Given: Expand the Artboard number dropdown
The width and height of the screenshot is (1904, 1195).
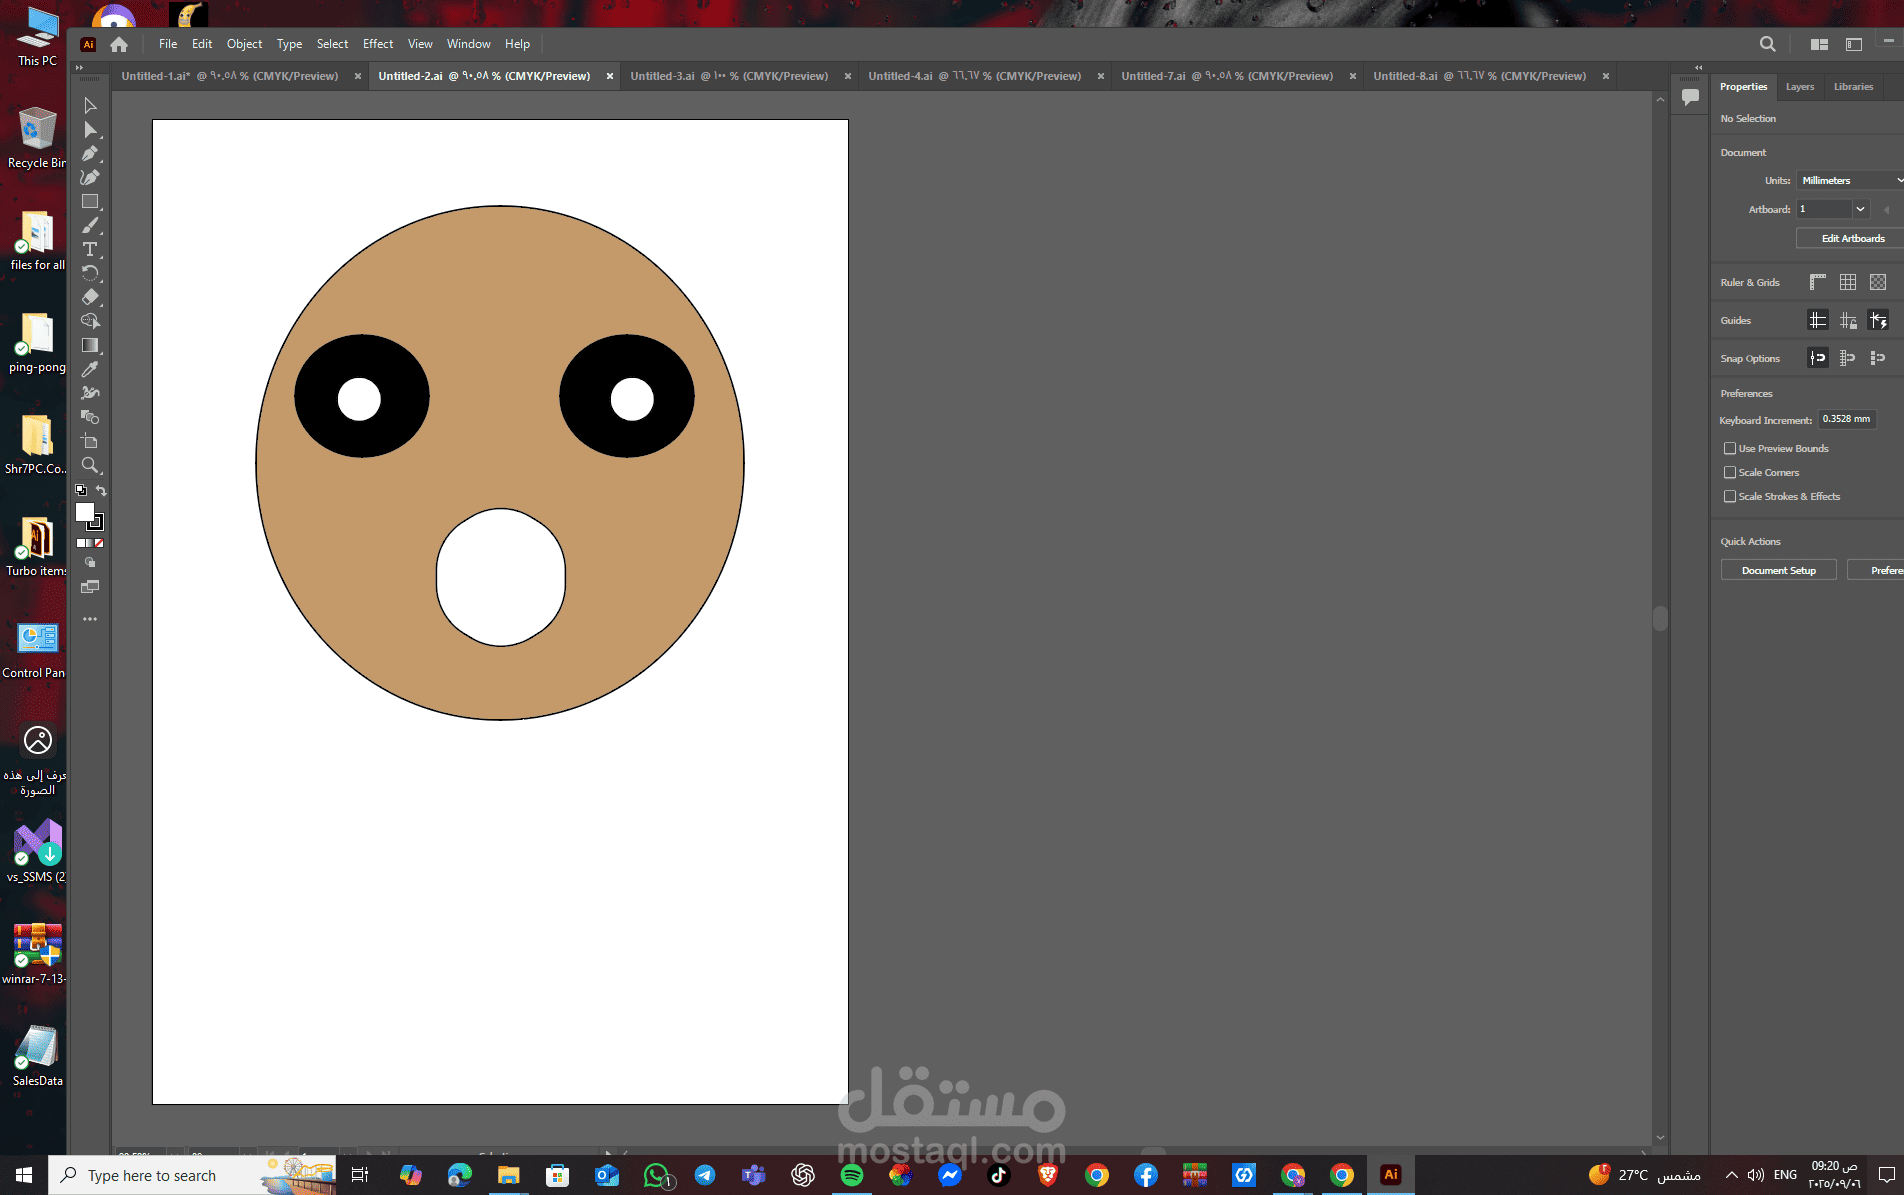Looking at the screenshot, I should coord(1860,209).
